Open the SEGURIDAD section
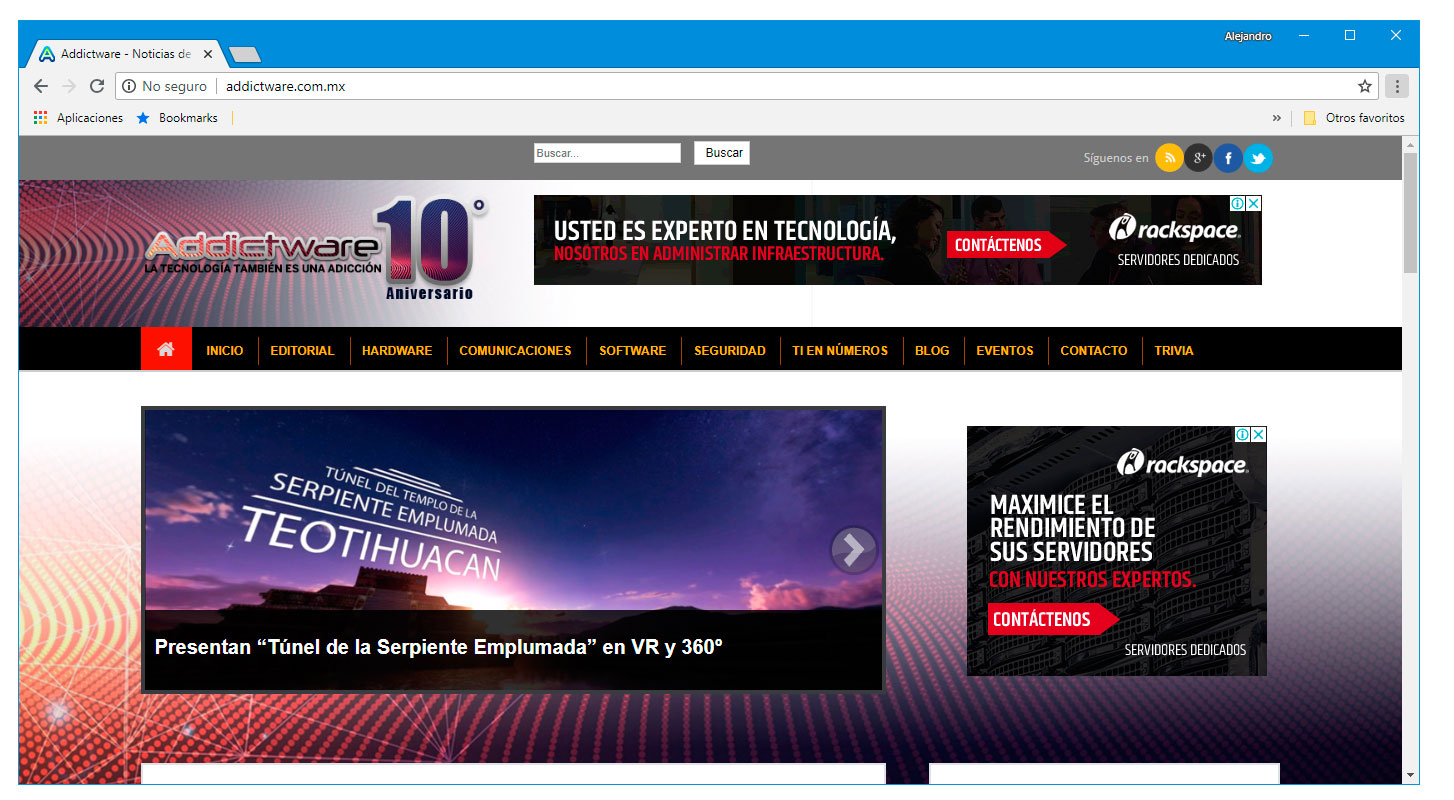The width and height of the screenshot is (1454, 800). (730, 350)
